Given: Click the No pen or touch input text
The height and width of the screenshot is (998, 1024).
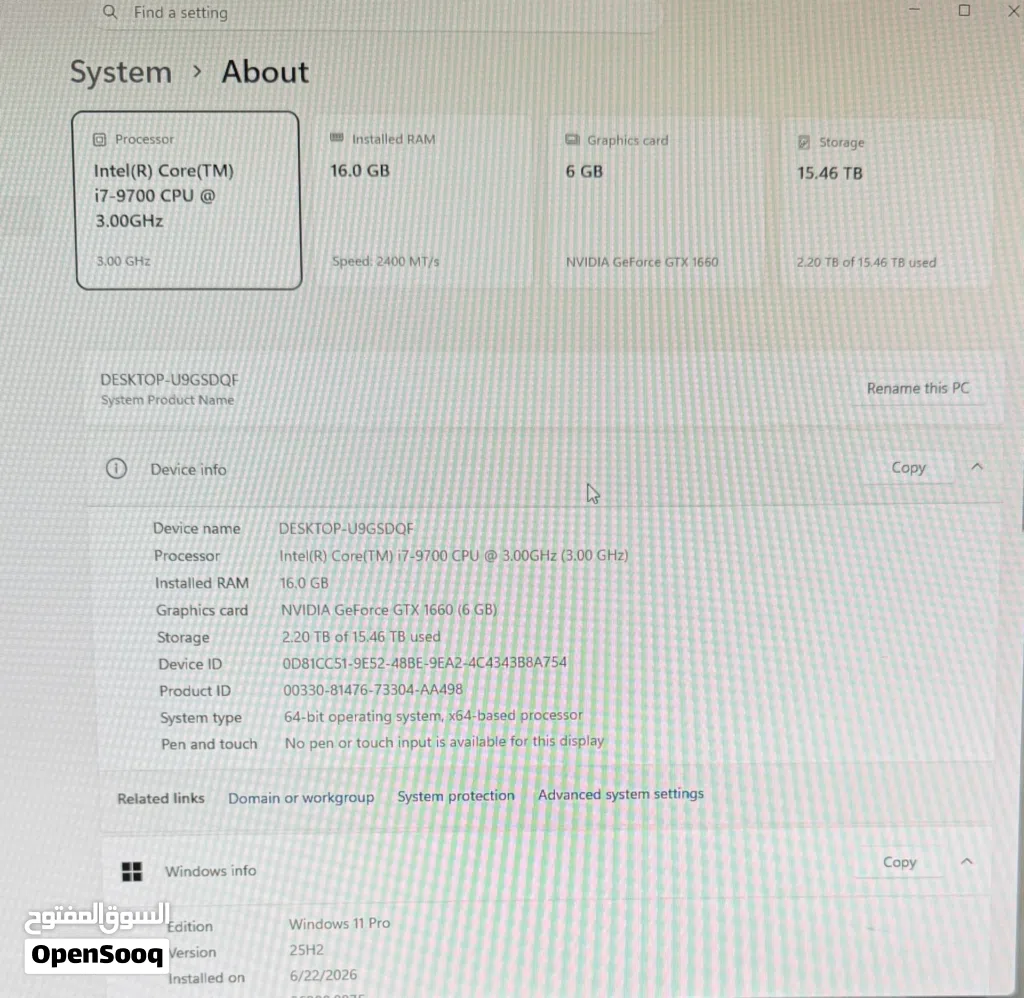Looking at the screenshot, I should [x=445, y=742].
